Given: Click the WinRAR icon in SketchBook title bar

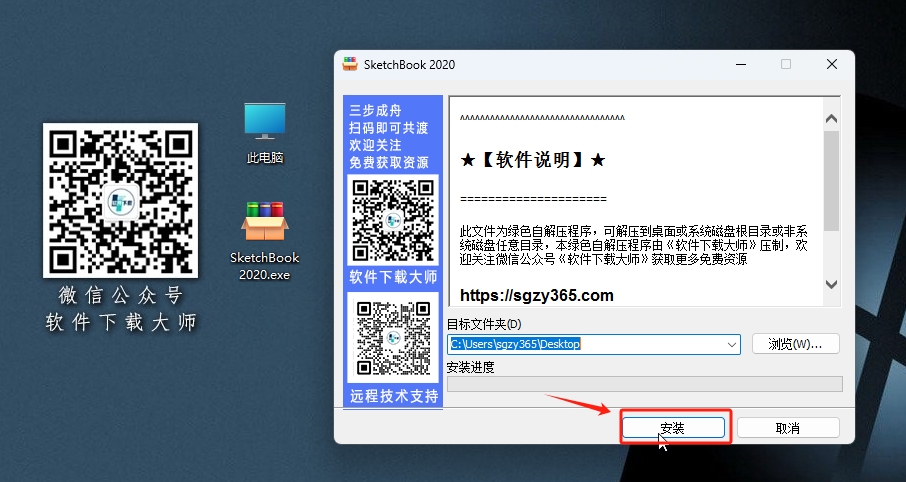Looking at the screenshot, I should 350,64.
